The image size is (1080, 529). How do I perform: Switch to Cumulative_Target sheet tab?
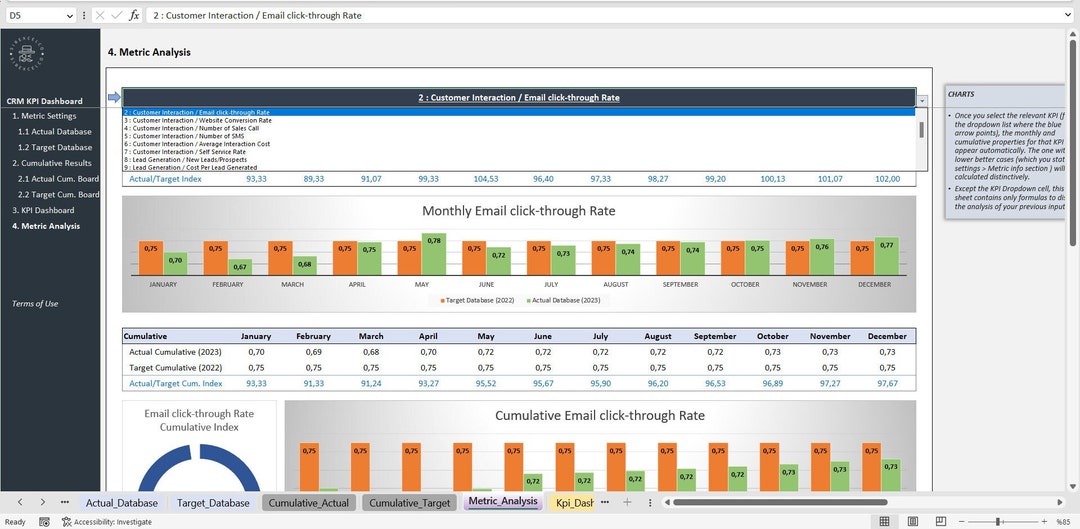pyautogui.click(x=410, y=503)
